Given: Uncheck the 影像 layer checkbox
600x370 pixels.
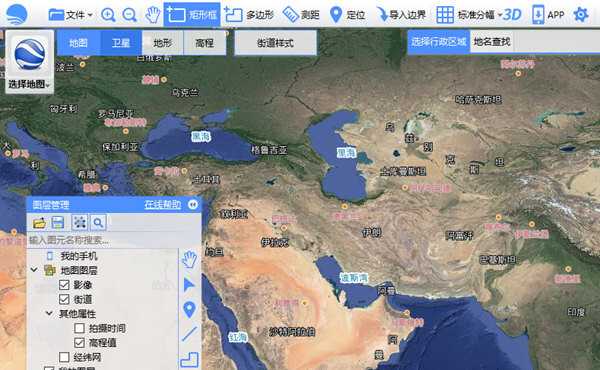Looking at the screenshot, I should [x=64, y=285].
